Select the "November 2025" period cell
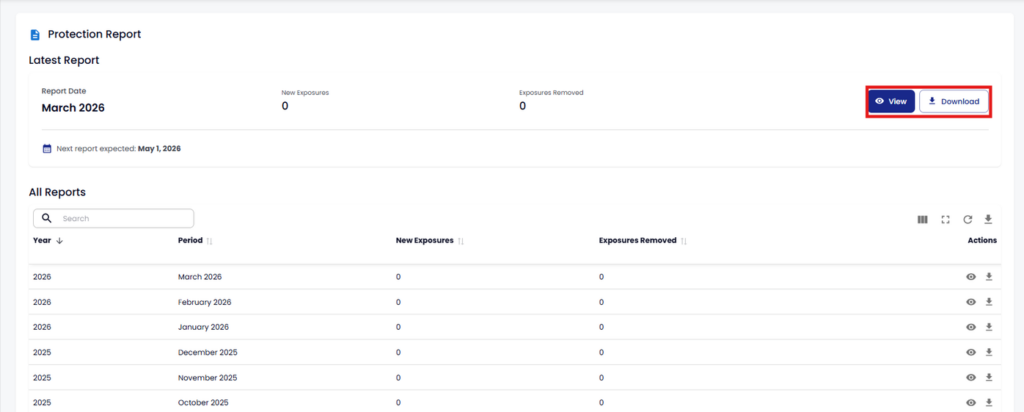This screenshot has width=1024, height=412. pos(208,377)
